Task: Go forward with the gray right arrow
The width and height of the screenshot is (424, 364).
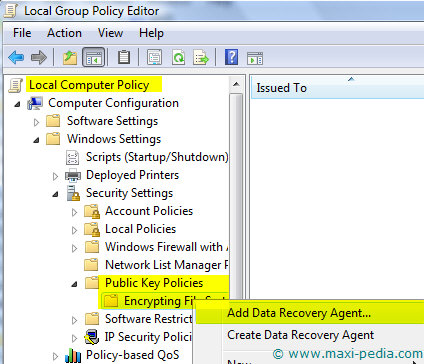Action: (39, 57)
